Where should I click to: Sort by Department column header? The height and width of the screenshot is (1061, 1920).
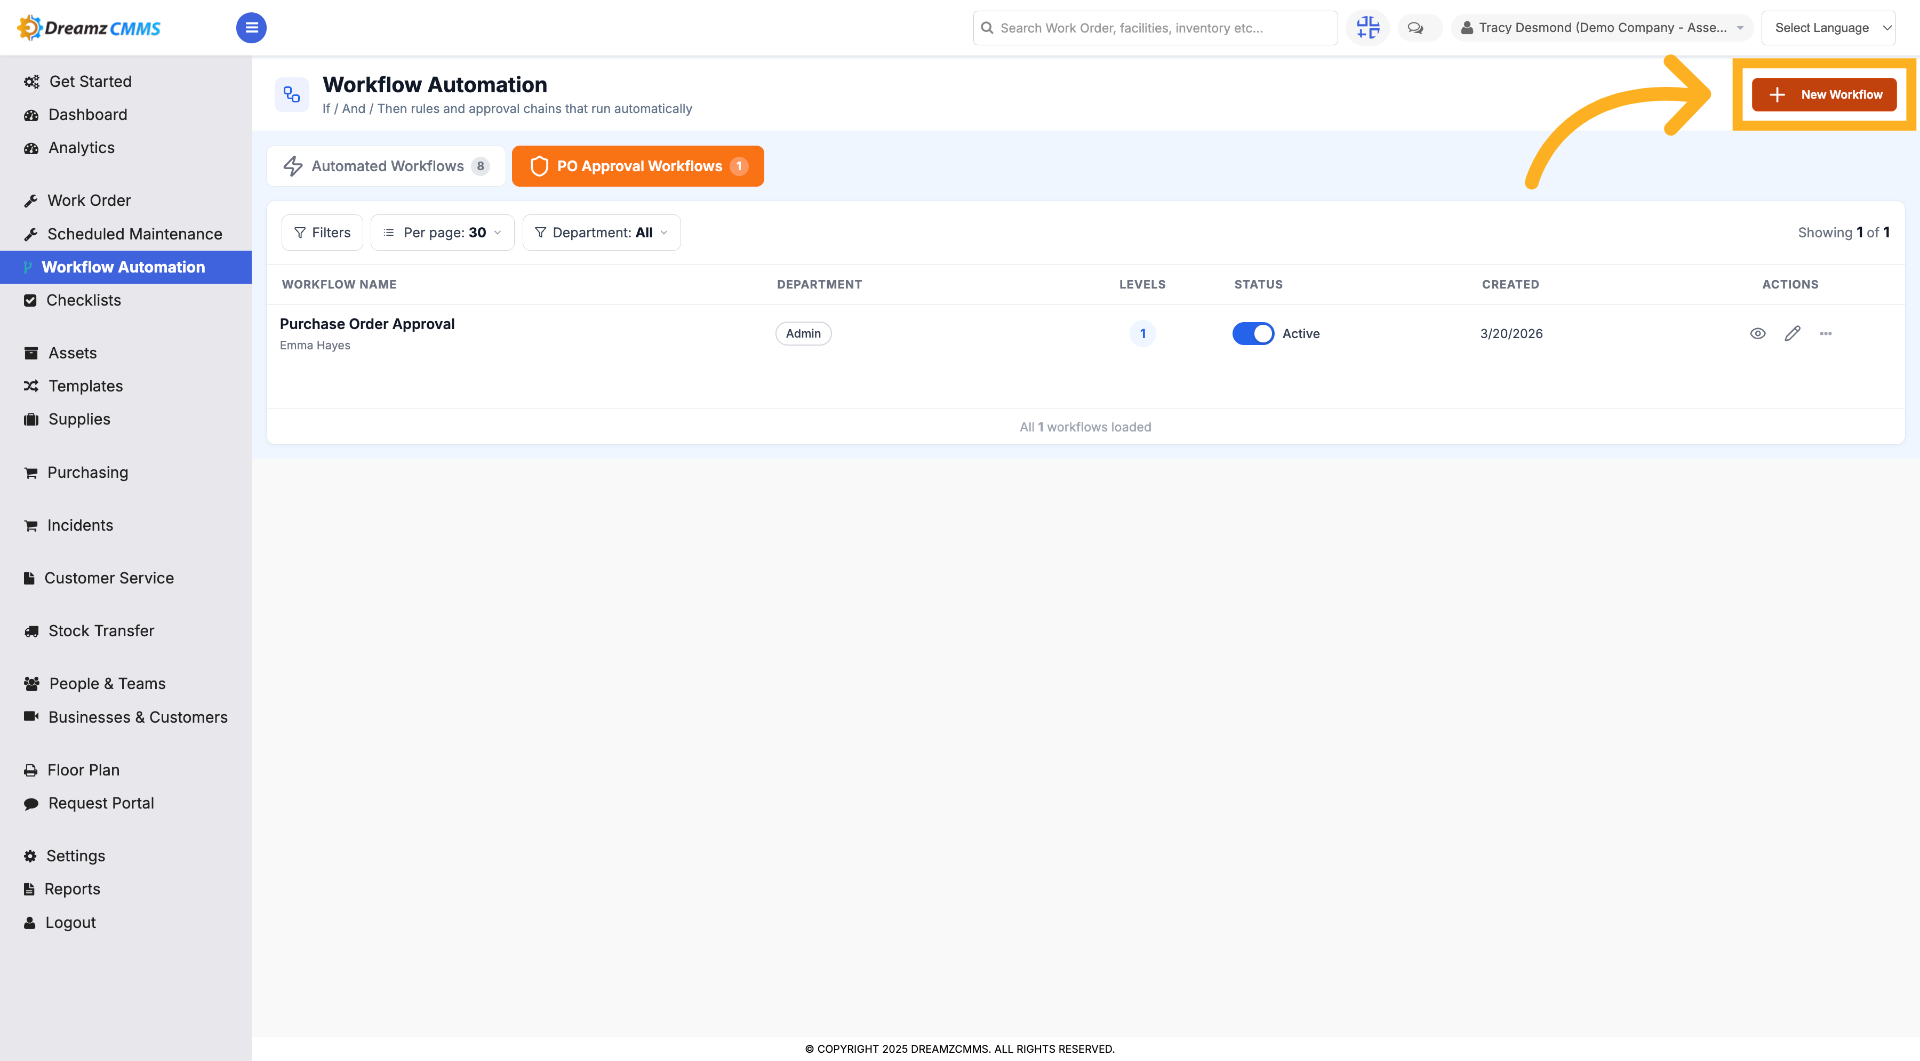(x=819, y=285)
